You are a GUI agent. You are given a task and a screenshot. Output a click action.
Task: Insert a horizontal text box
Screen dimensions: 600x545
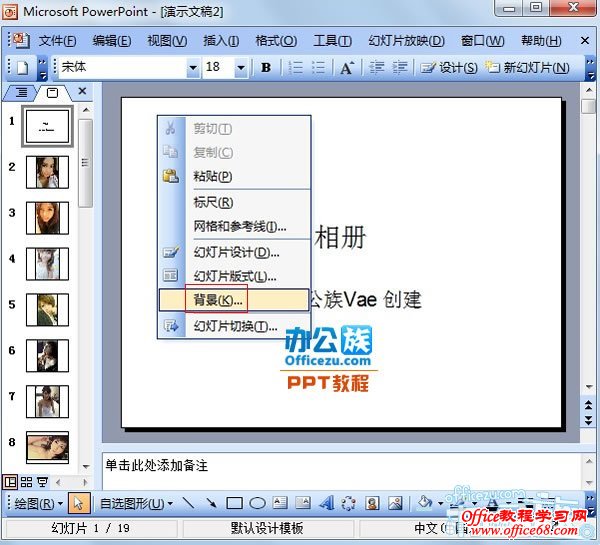click(x=280, y=503)
